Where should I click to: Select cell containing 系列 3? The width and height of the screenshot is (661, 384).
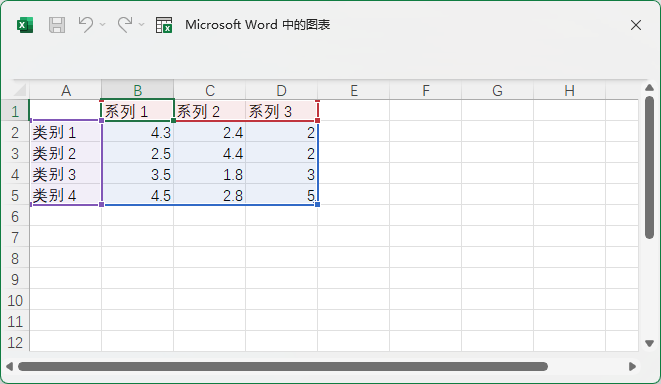(281, 110)
